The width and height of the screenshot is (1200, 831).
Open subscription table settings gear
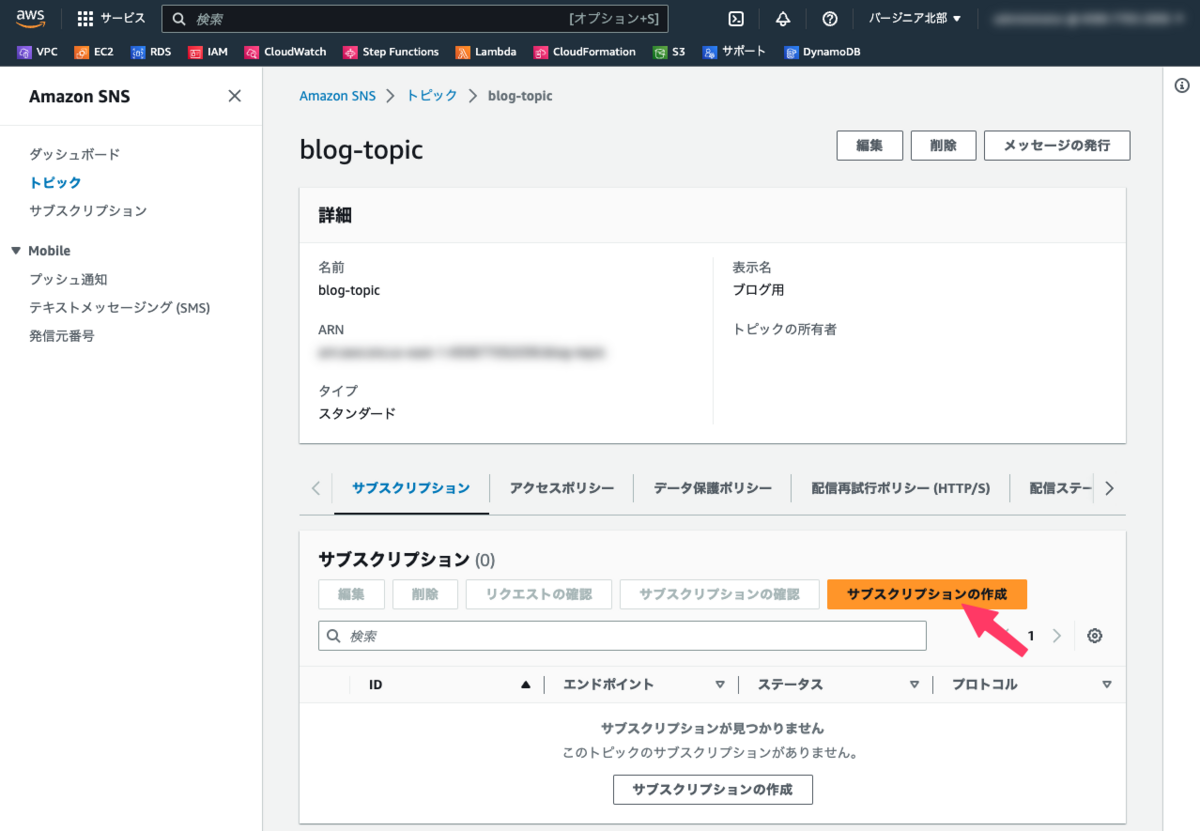pyautogui.click(x=1095, y=636)
